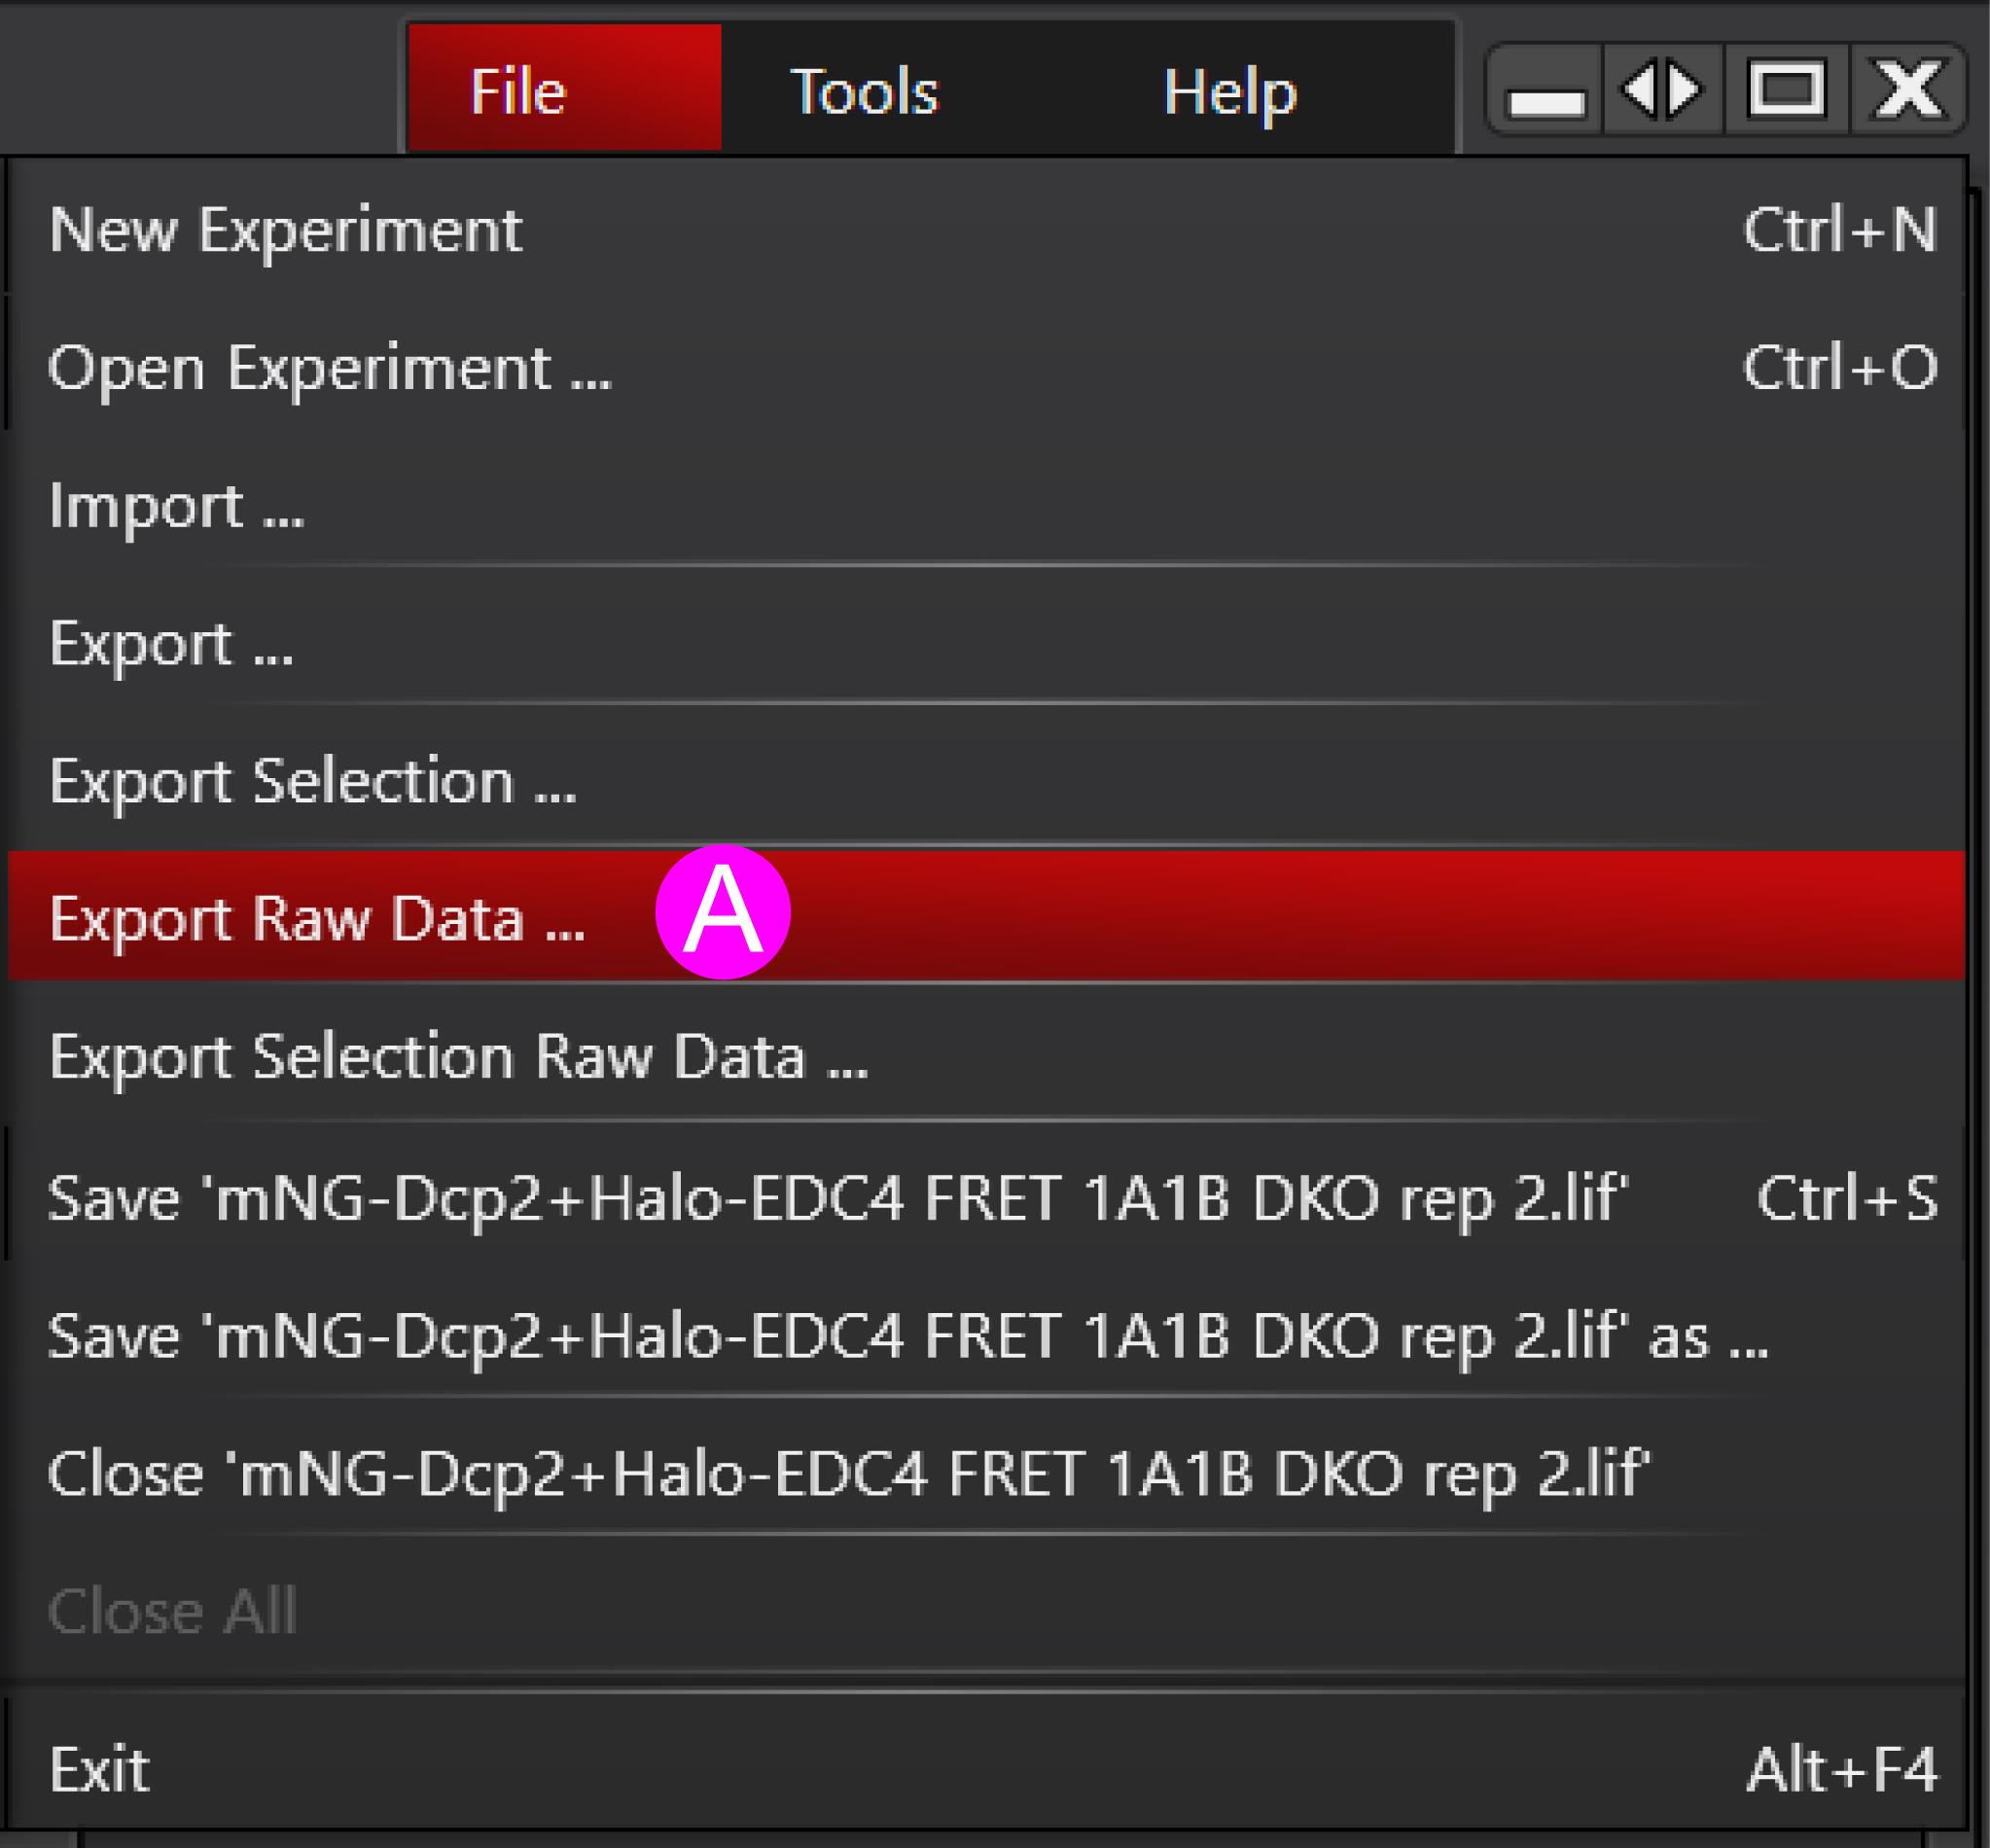Choose New Experiment from the menu
The height and width of the screenshot is (1848, 1990).
tap(987, 230)
